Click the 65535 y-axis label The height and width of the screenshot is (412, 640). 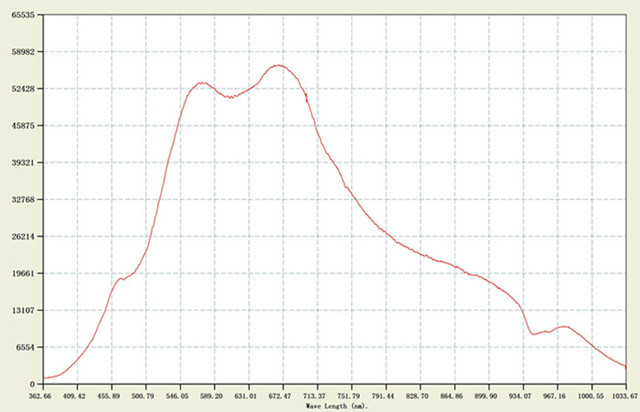coord(21,16)
